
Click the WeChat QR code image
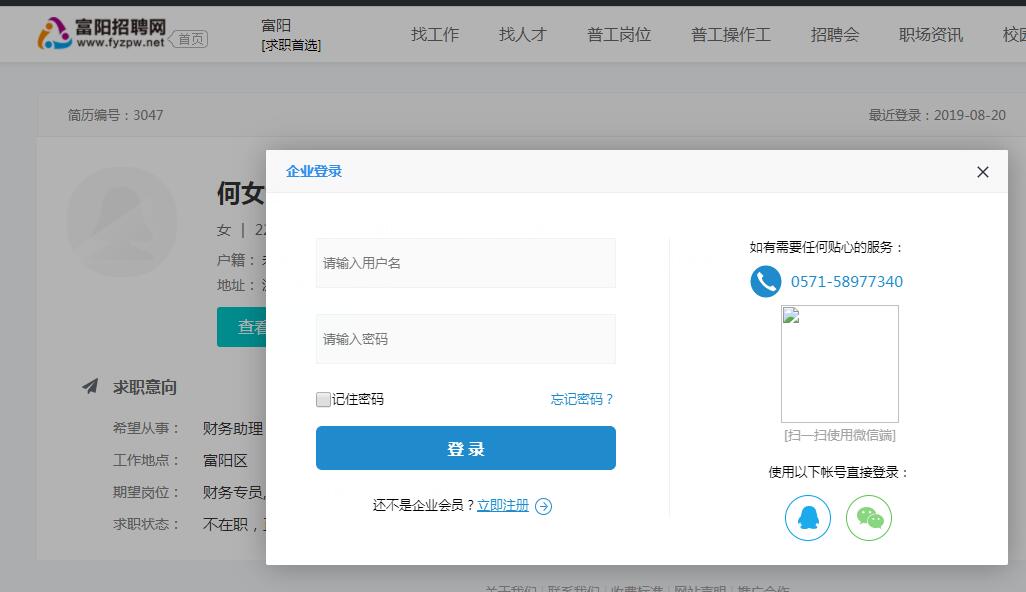(x=839, y=364)
